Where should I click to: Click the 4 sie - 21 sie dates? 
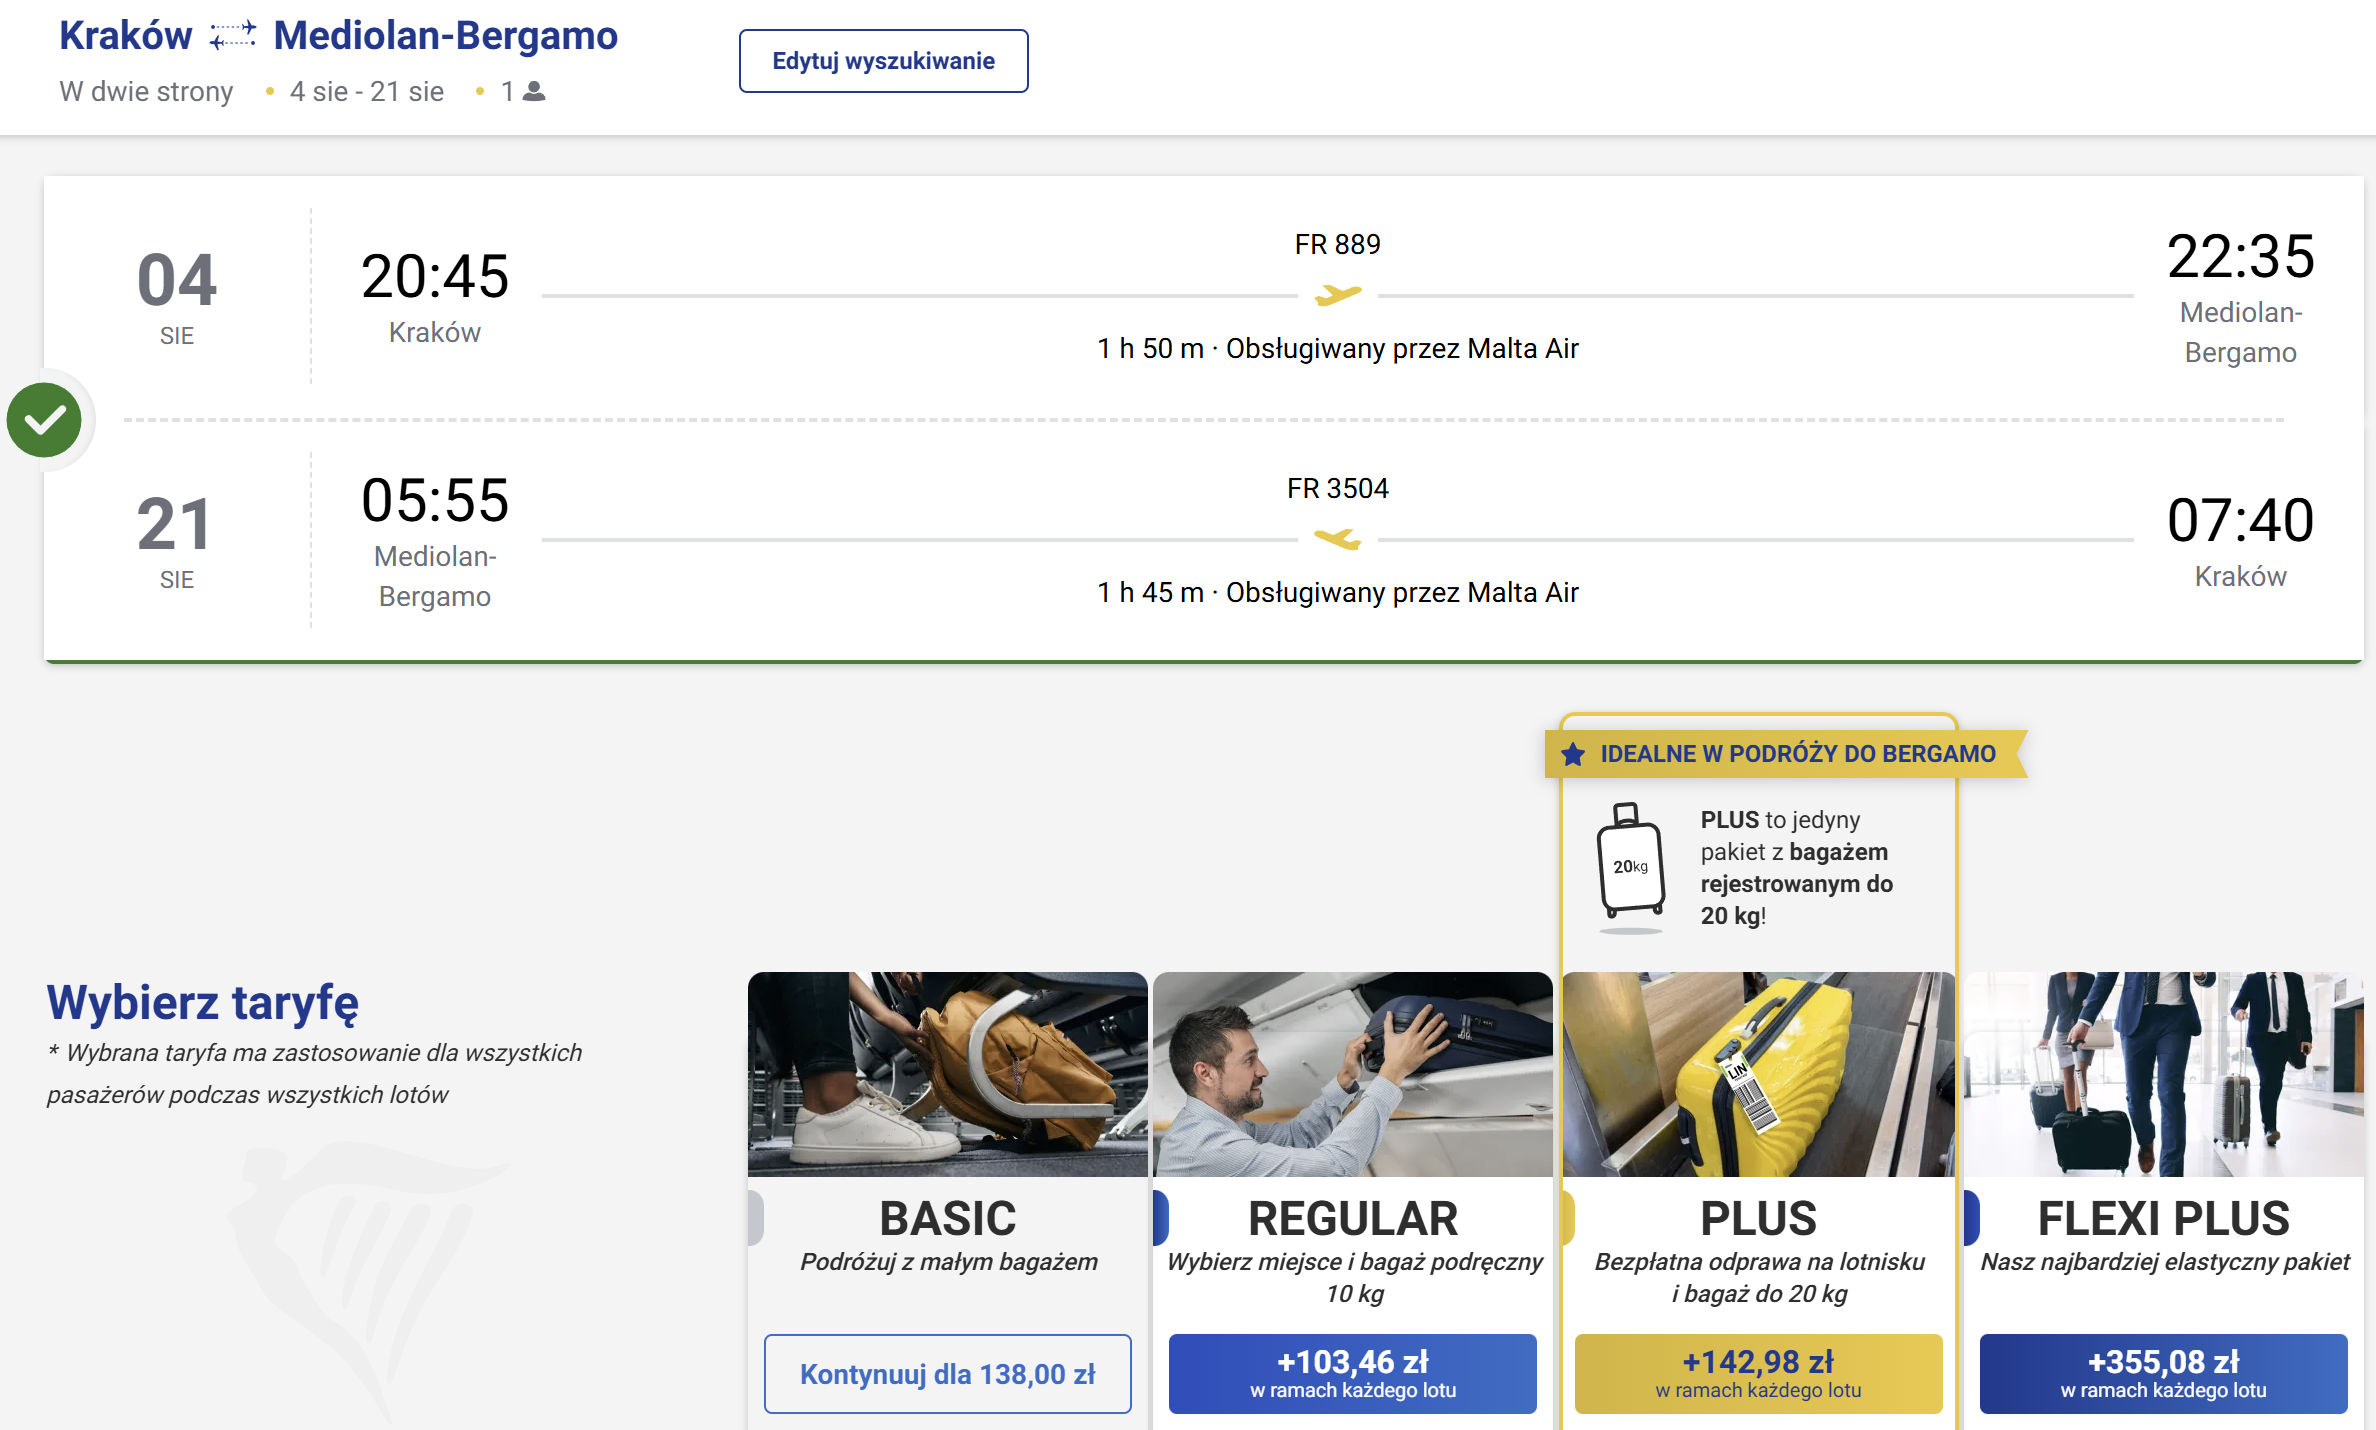pos(367,92)
